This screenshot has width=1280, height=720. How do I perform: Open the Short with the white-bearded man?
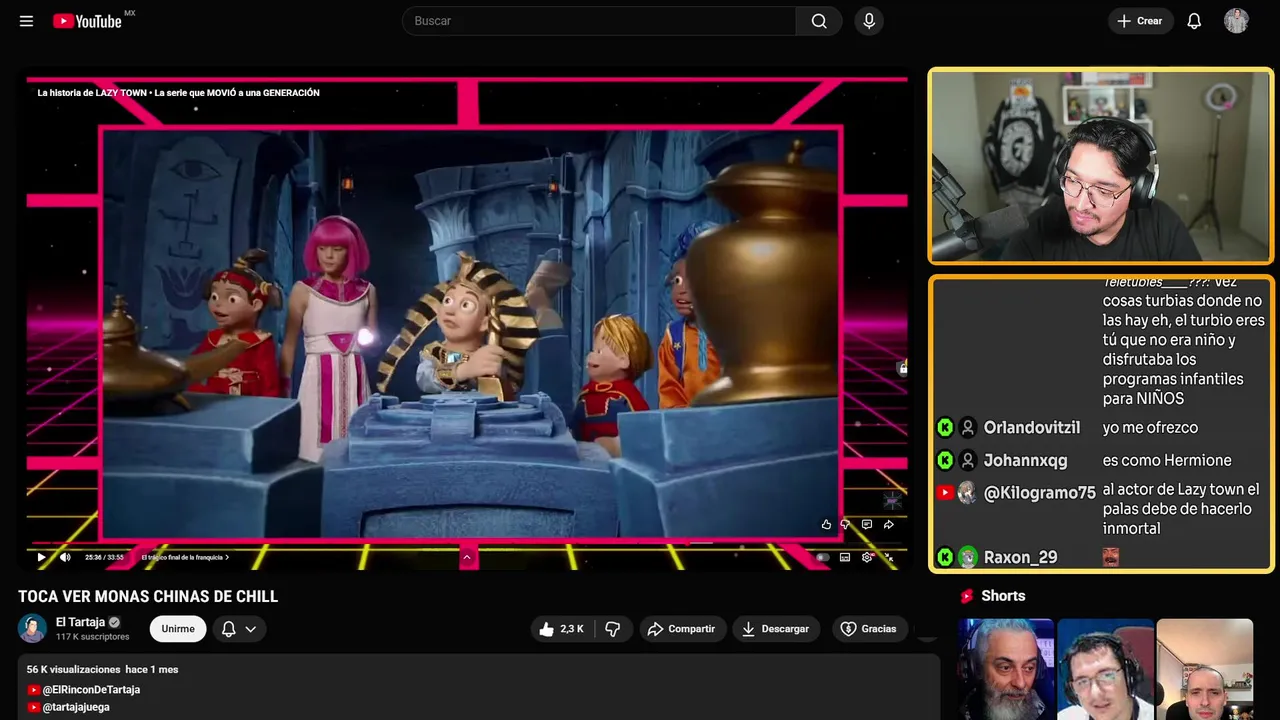tap(1006, 669)
